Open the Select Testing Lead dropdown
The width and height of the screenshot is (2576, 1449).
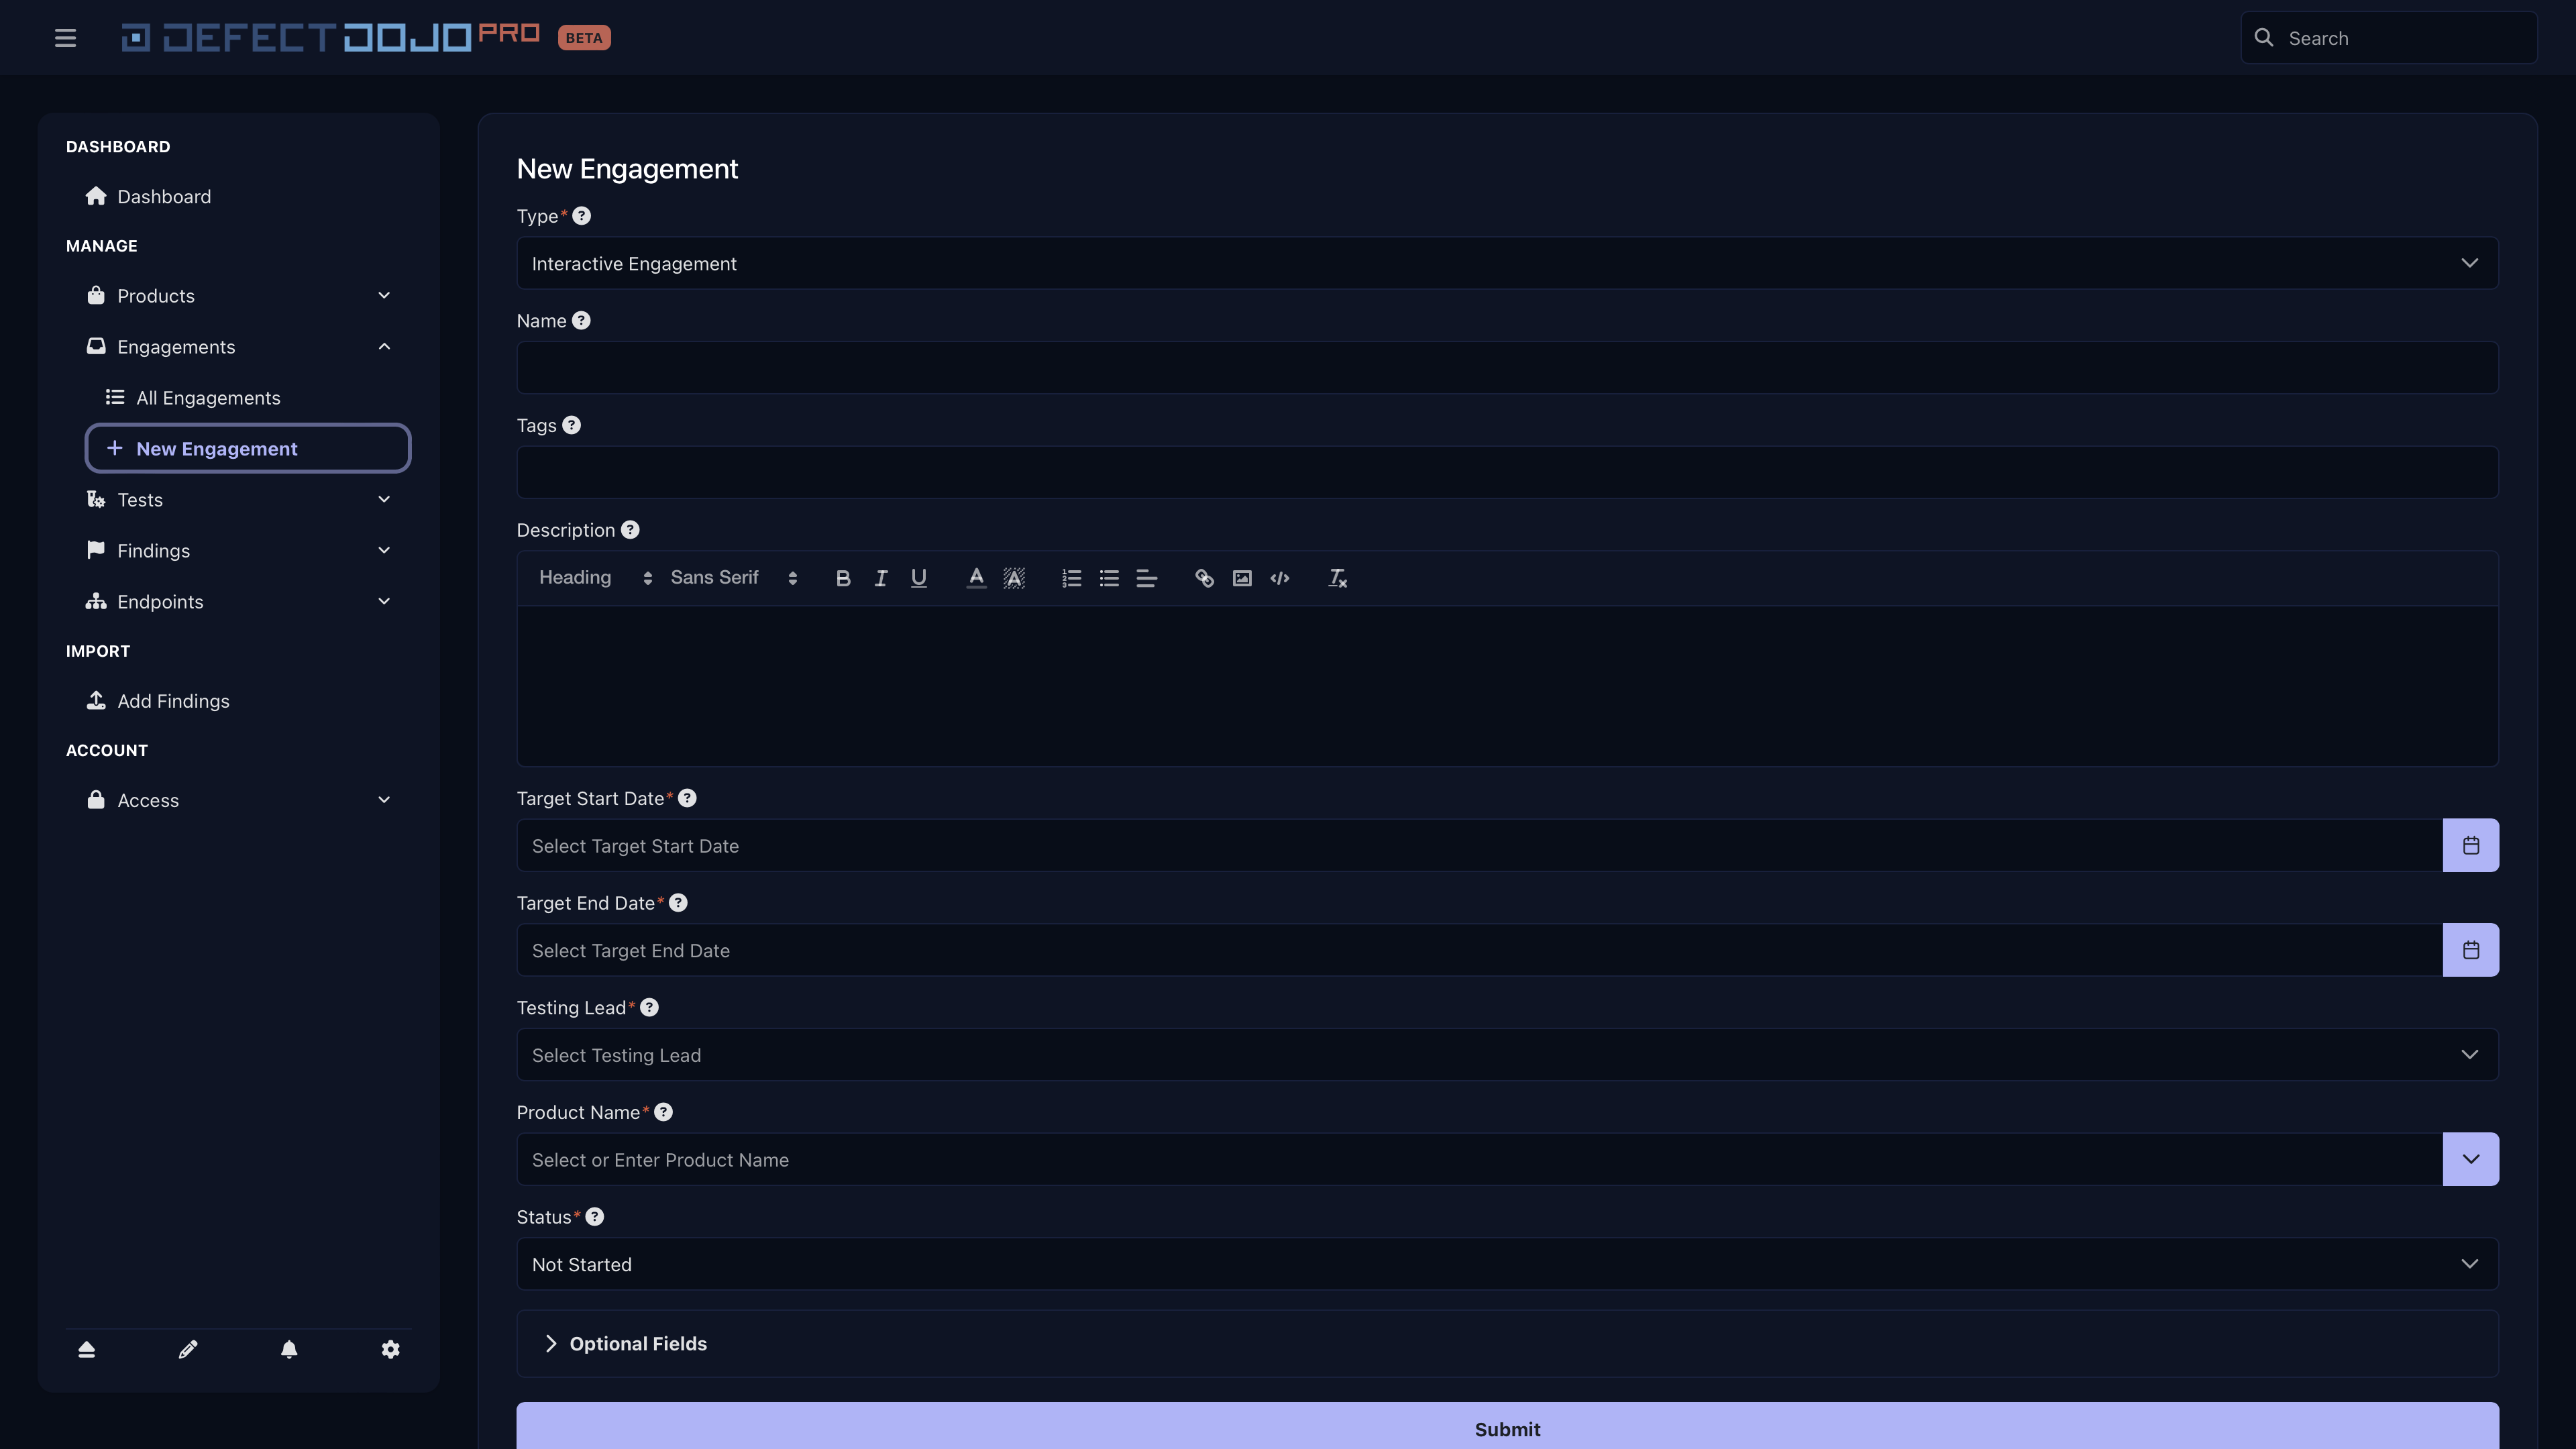click(x=2470, y=1054)
